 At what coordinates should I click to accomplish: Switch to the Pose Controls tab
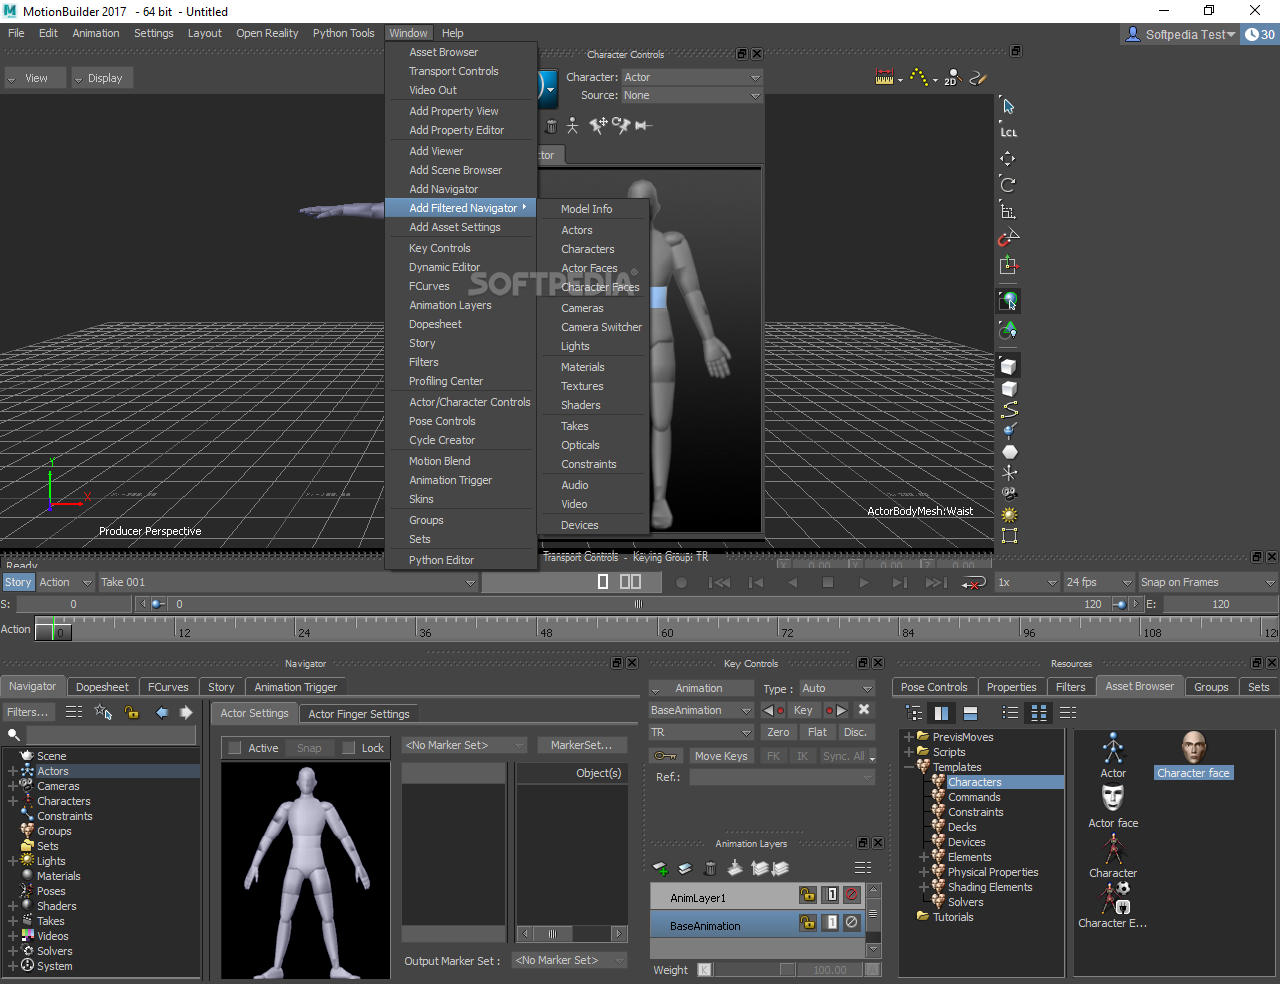coord(934,687)
